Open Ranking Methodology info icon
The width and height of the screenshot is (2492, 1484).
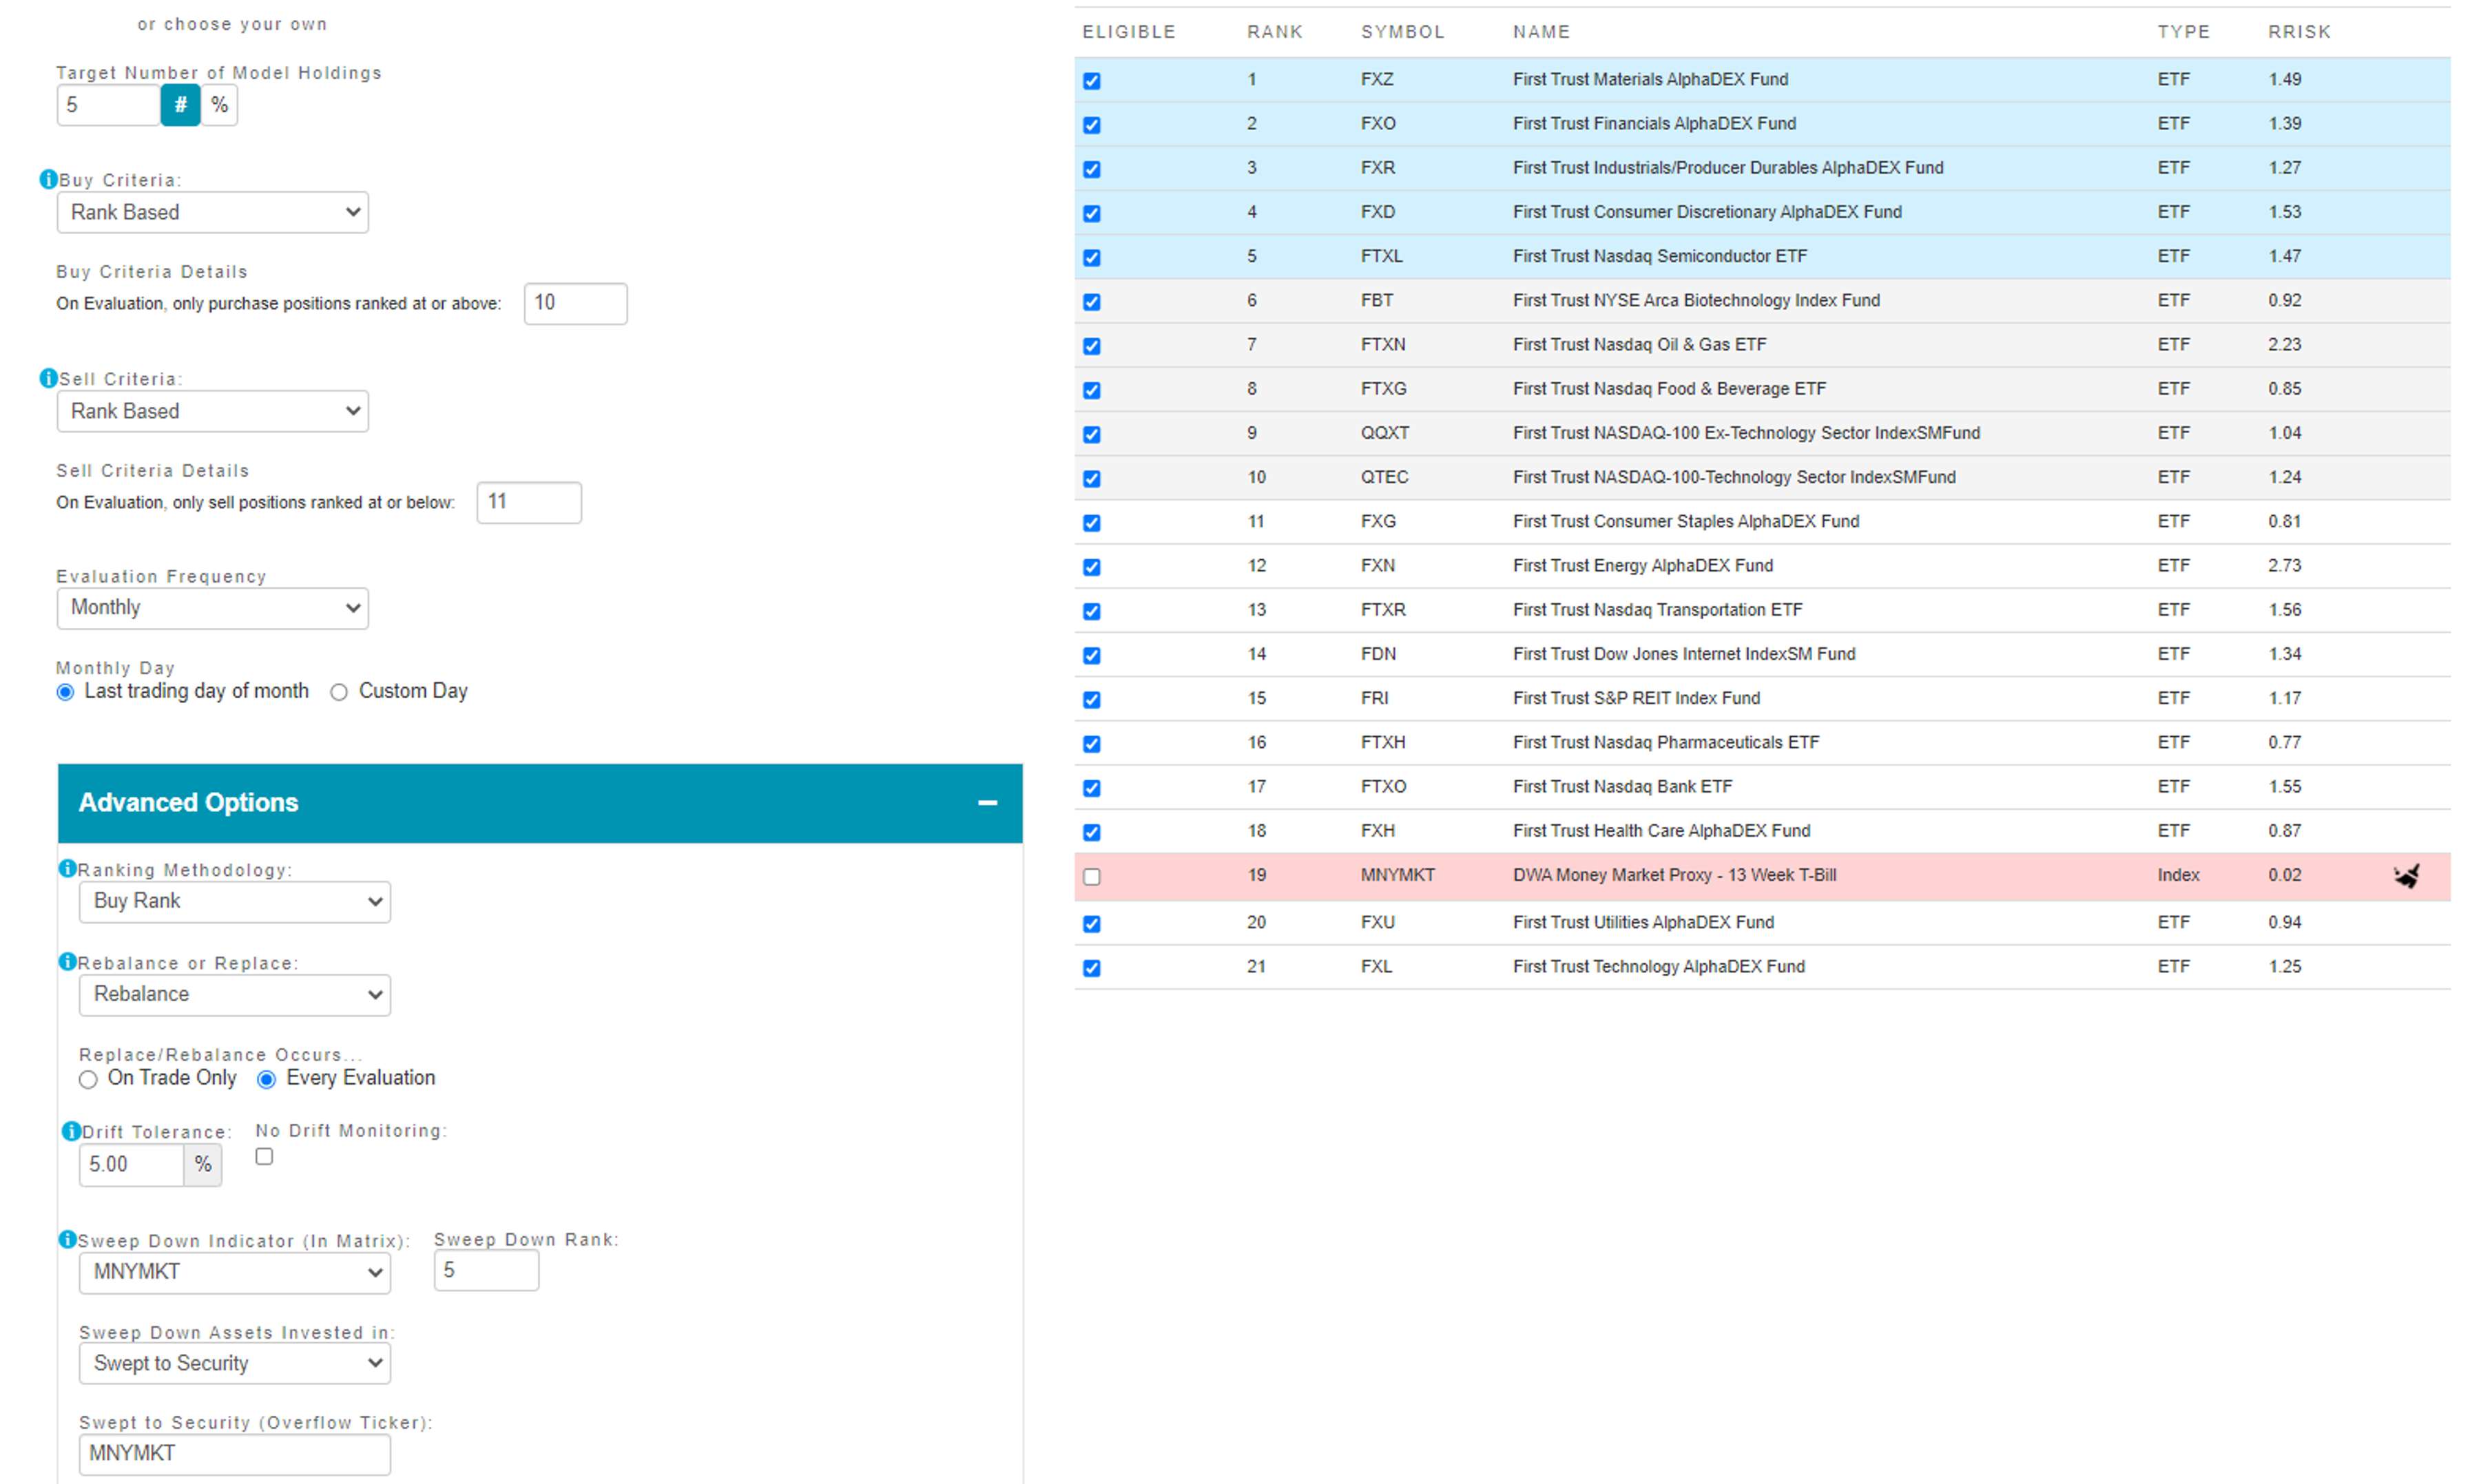pyautogui.click(x=68, y=868)
